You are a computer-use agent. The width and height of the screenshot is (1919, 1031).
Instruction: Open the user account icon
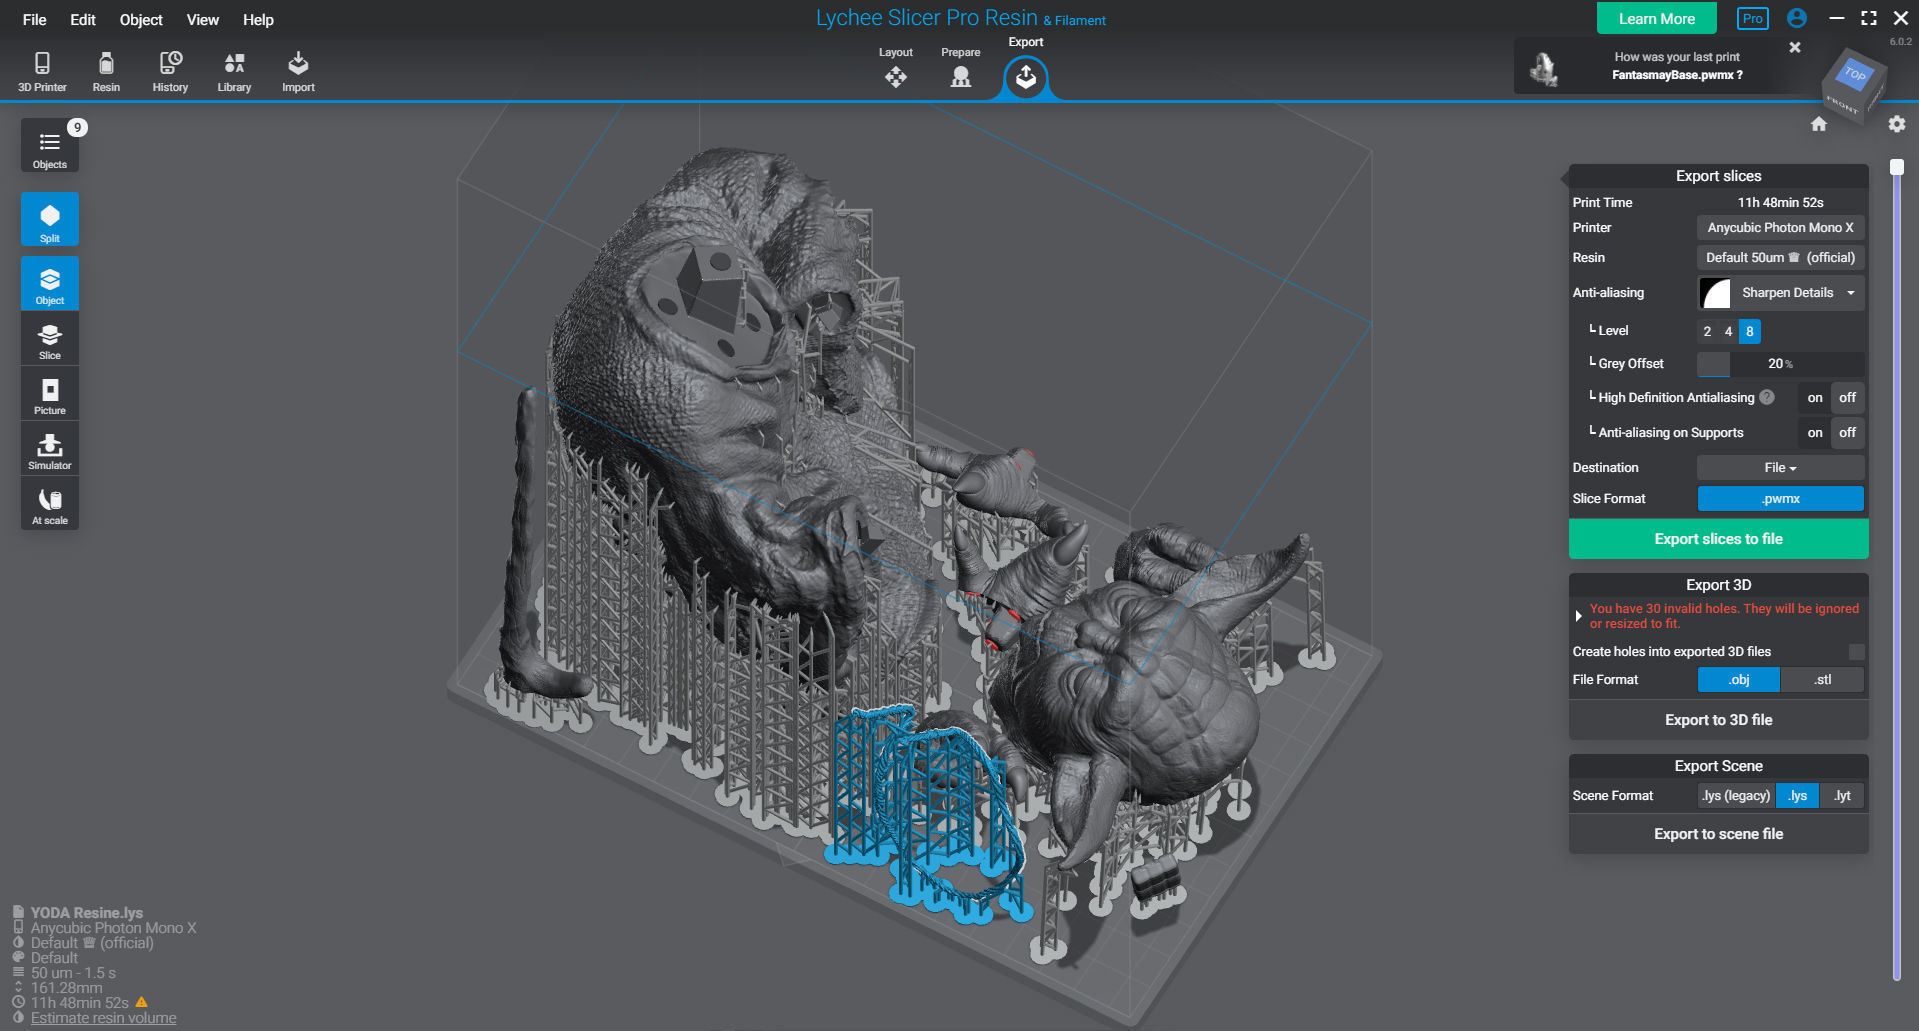pos(1797,18)
